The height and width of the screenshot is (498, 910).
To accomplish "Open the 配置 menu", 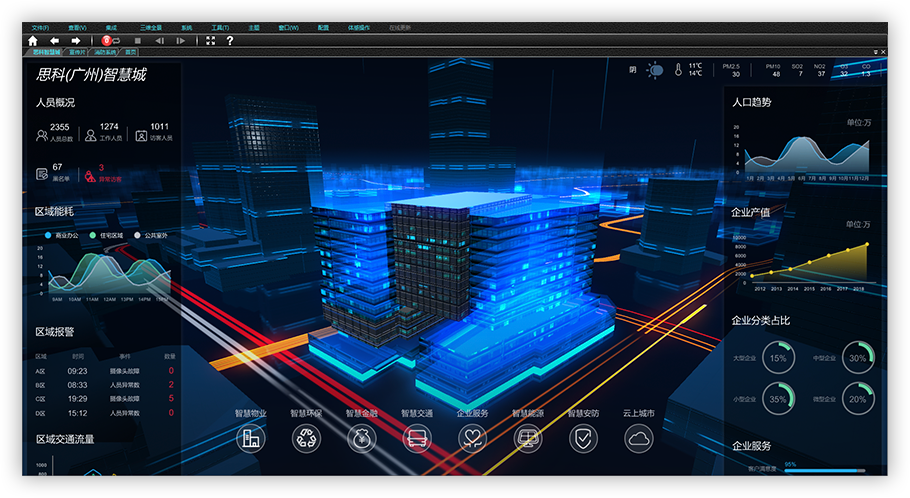I will point(323,27).
